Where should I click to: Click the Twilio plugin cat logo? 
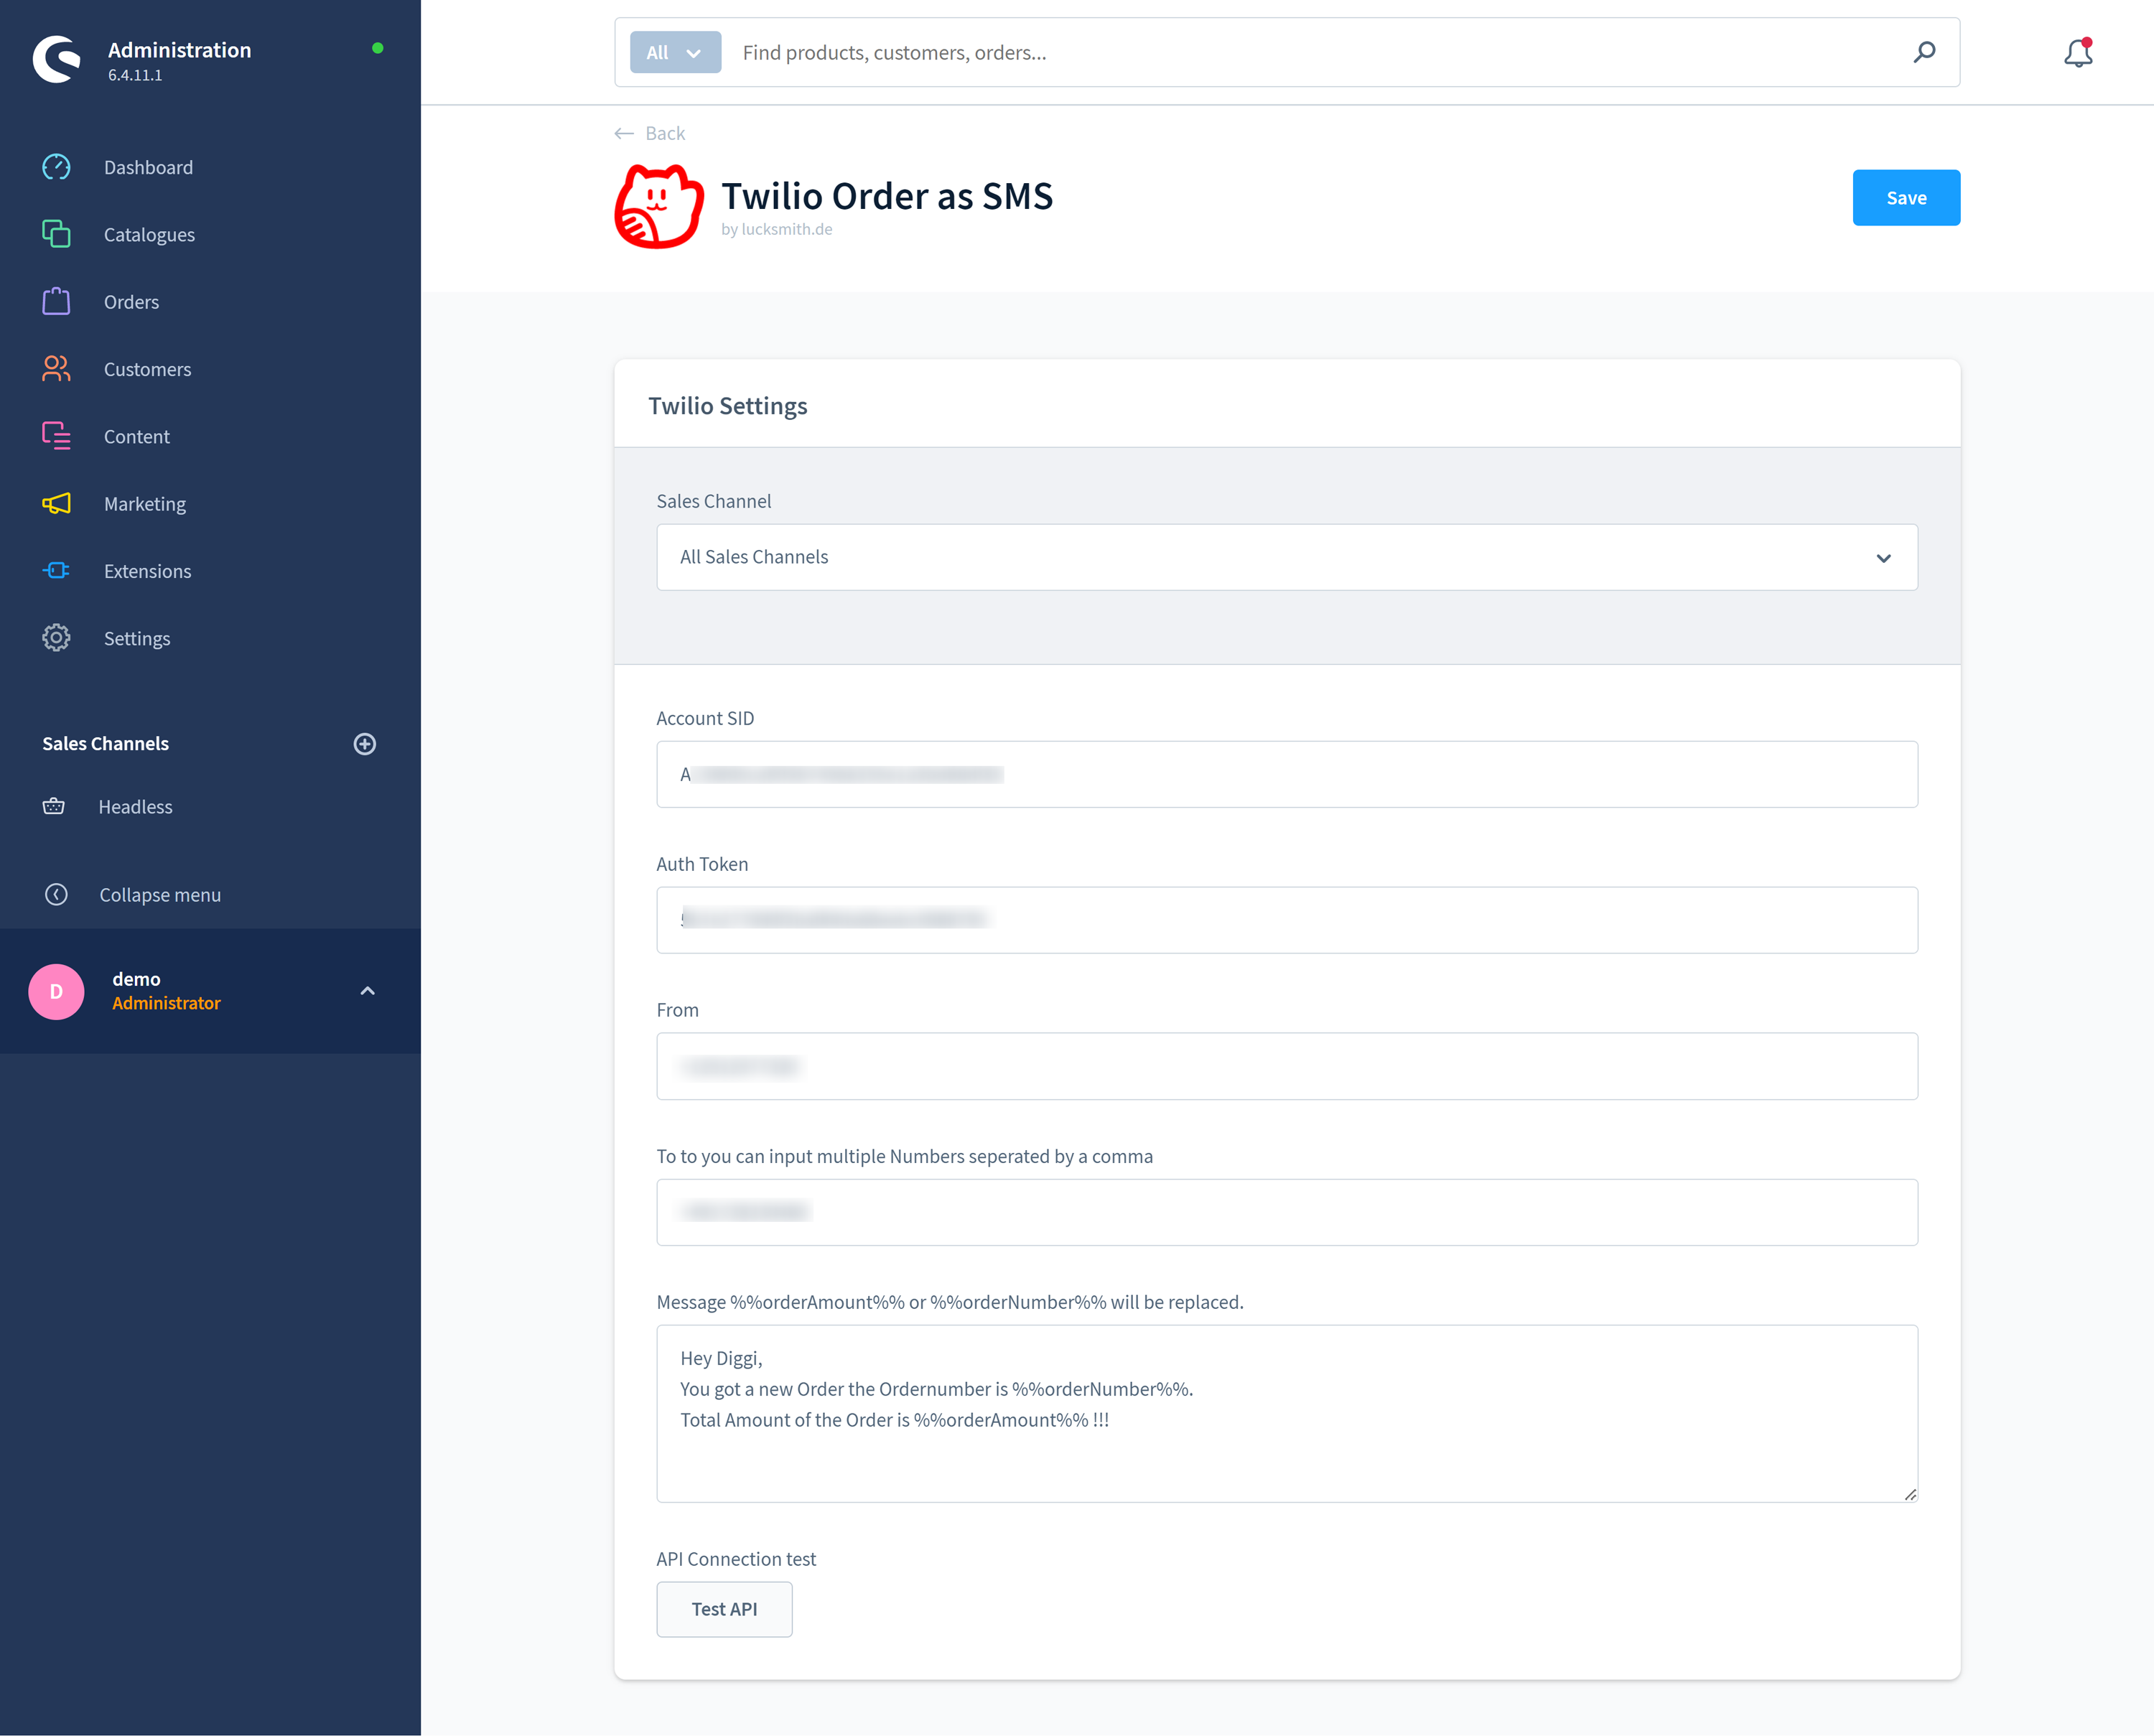tap(658, 206)
